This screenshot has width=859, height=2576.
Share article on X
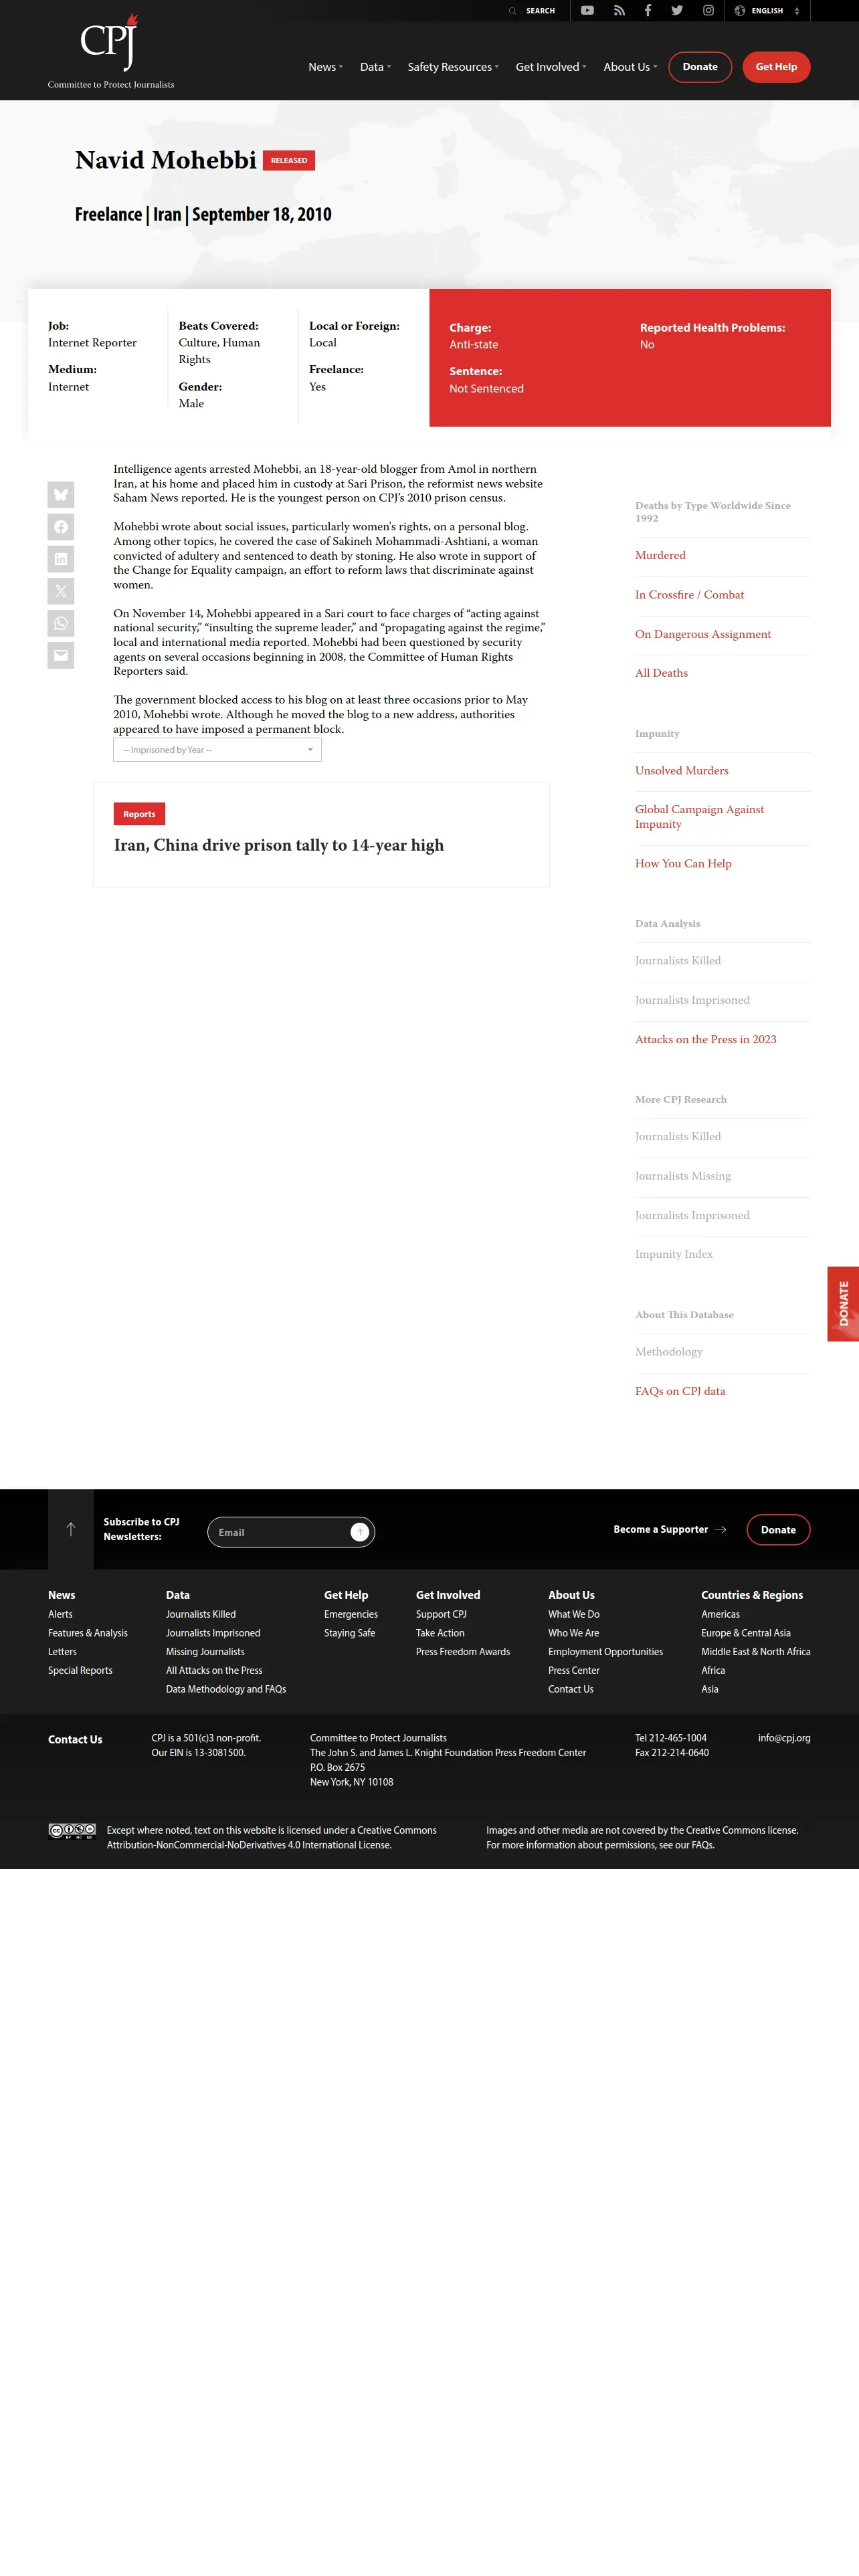(61, 590)
